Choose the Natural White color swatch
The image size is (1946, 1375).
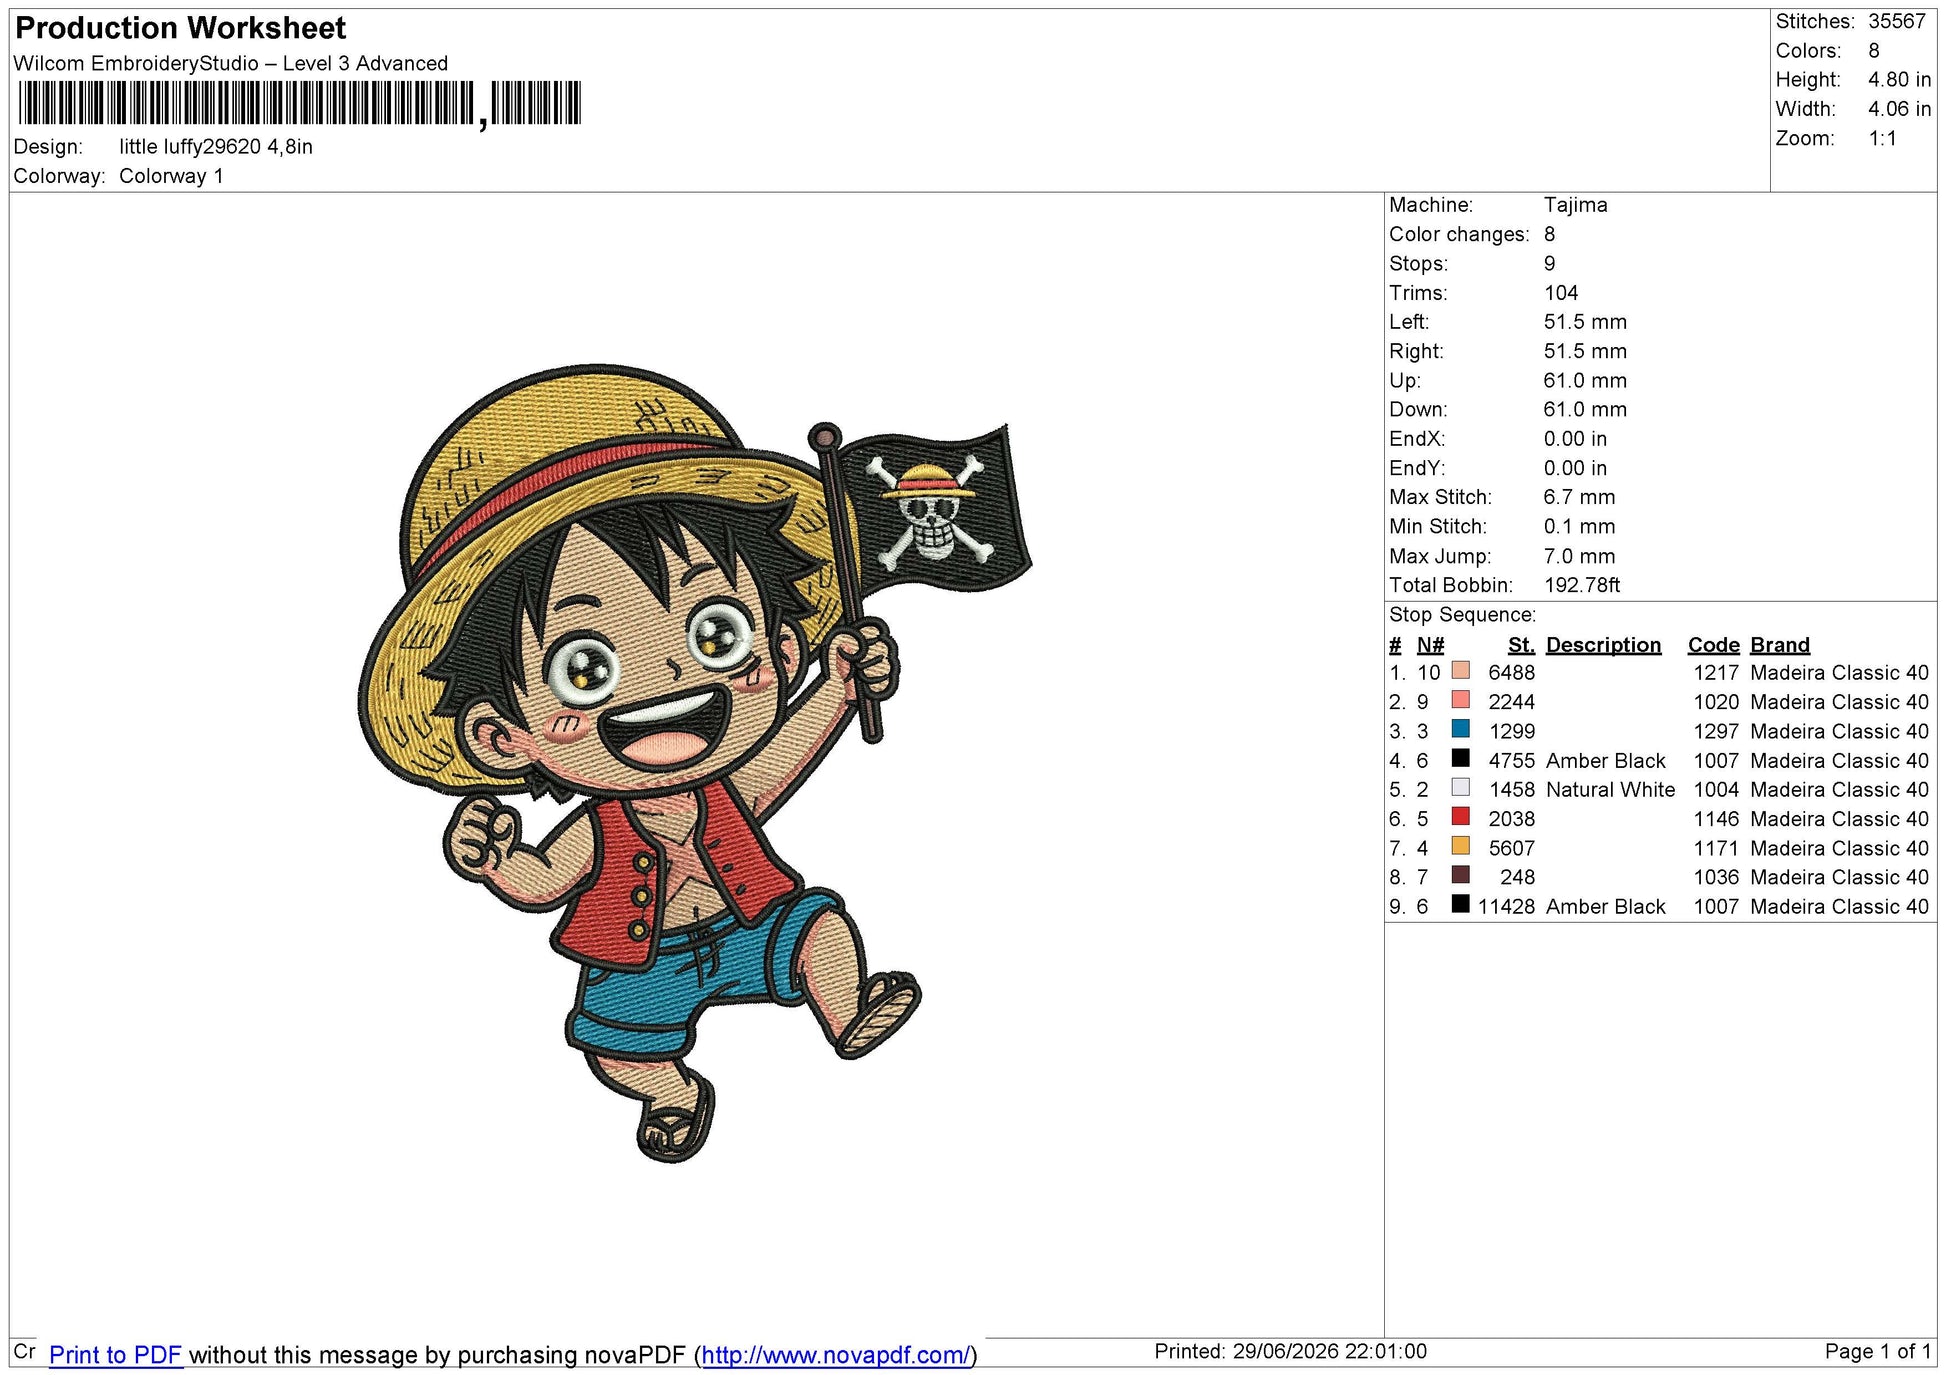pyautogui.click(x=1461, y=788)
